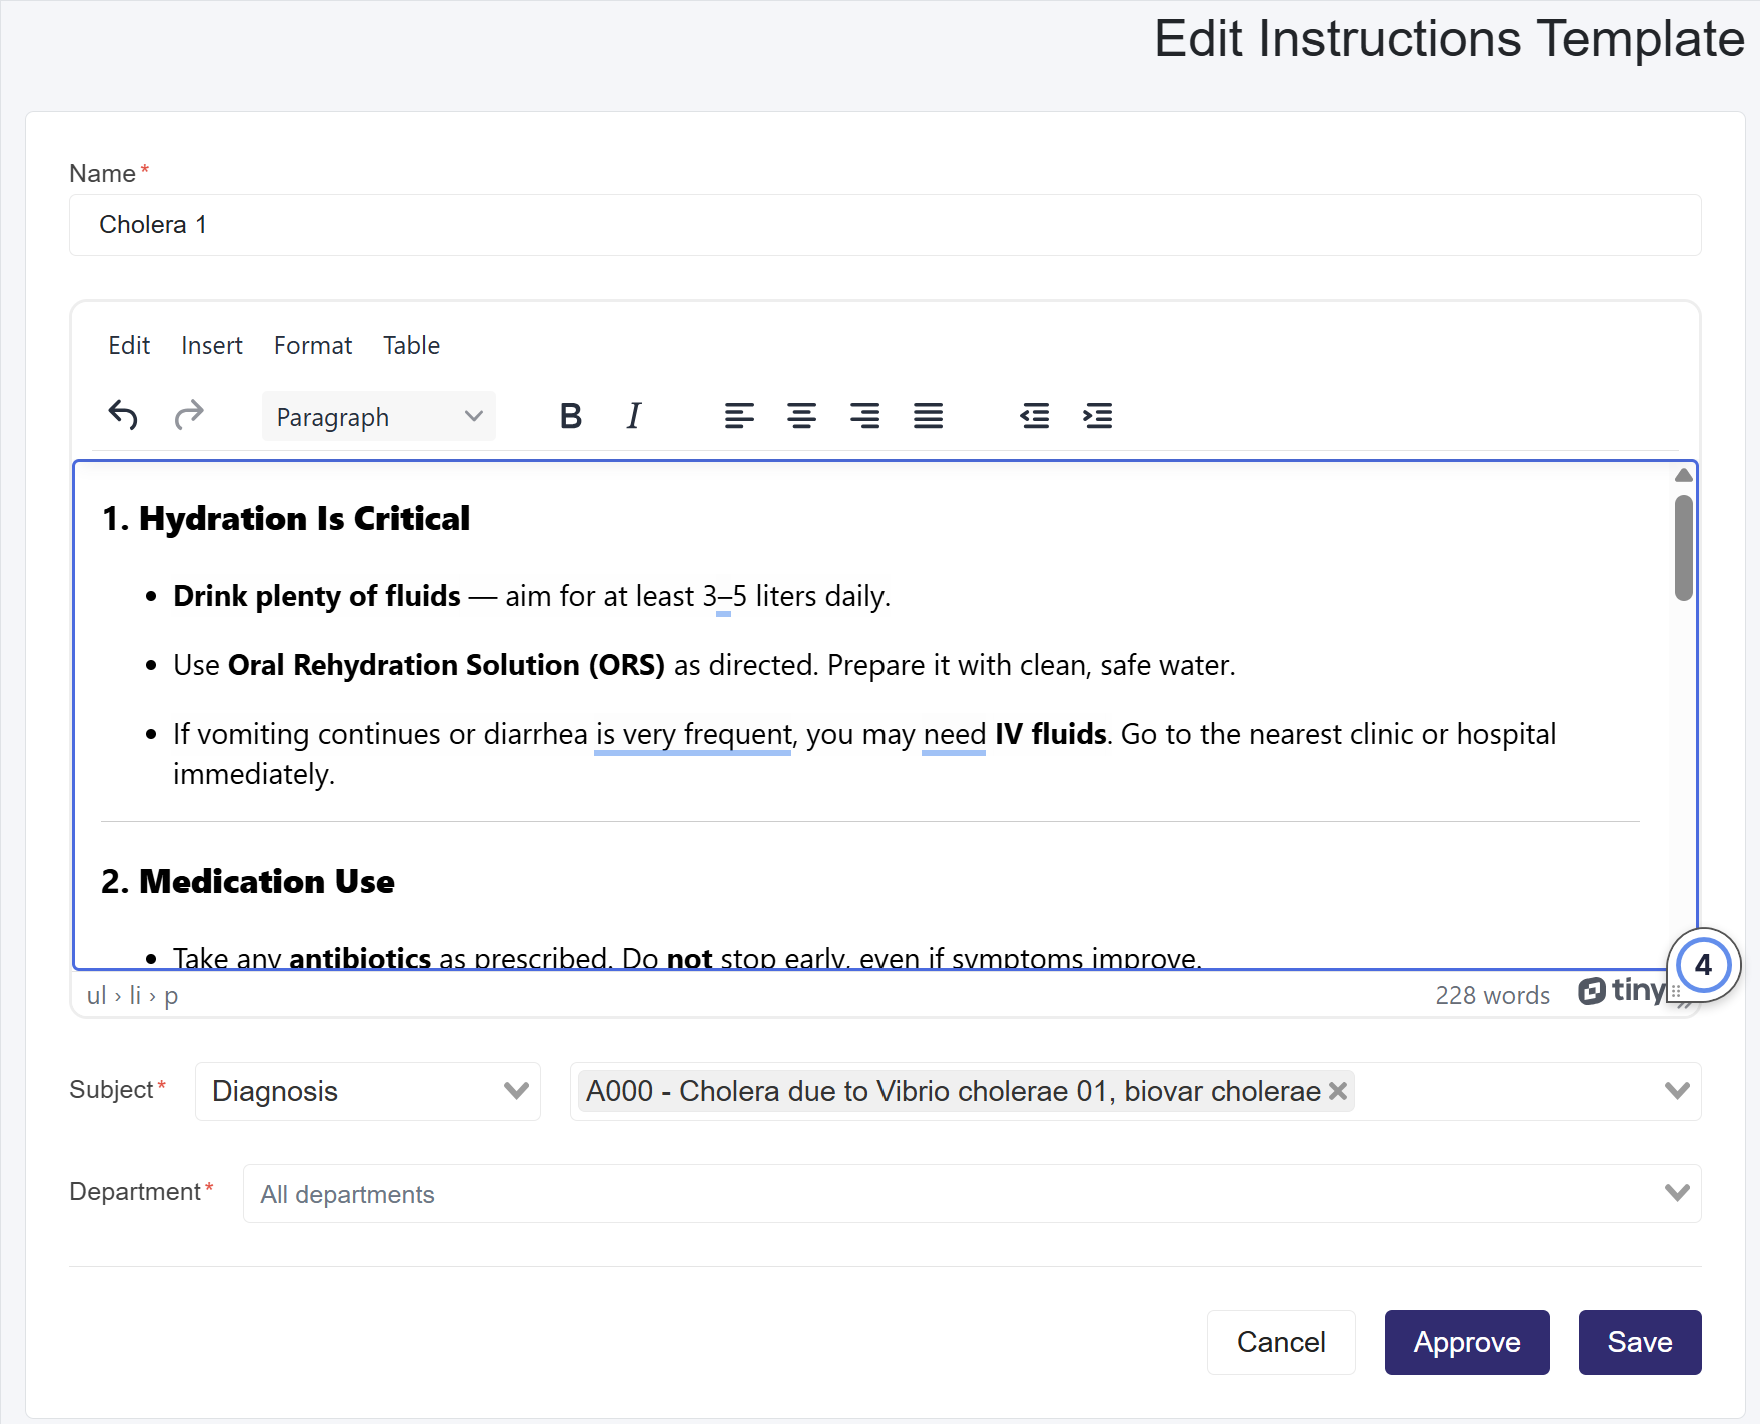Click the Undo arrow icon
This screenshot has width=1760, height=1424.
123,415
